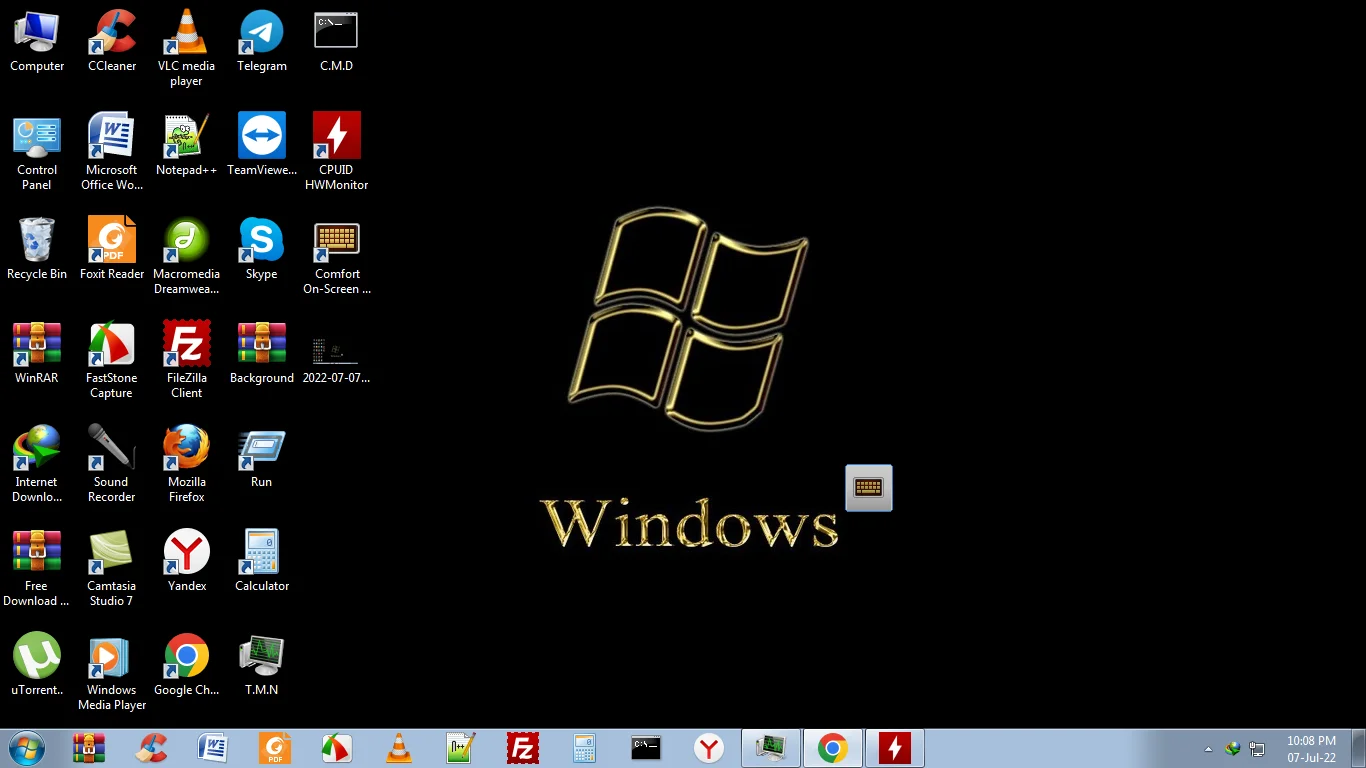Click the network icon in the system tray
Viewport: 1366px width, 768px height.
(1257, 749)
